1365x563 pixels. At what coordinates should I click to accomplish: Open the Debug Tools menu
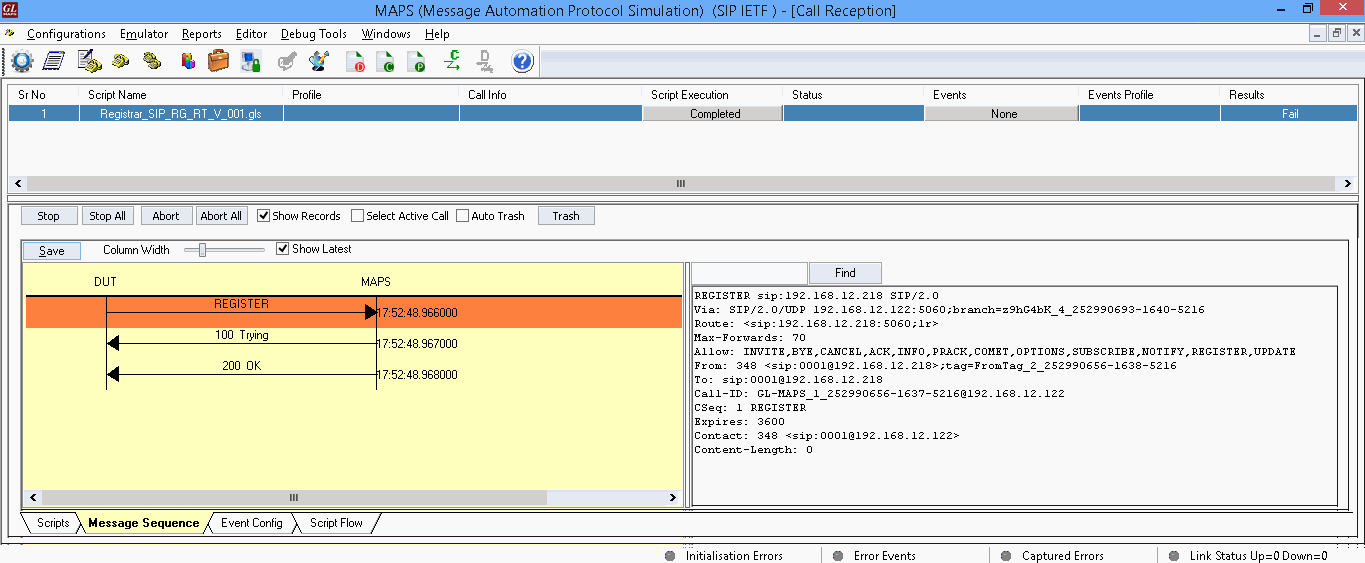point(314,34)
